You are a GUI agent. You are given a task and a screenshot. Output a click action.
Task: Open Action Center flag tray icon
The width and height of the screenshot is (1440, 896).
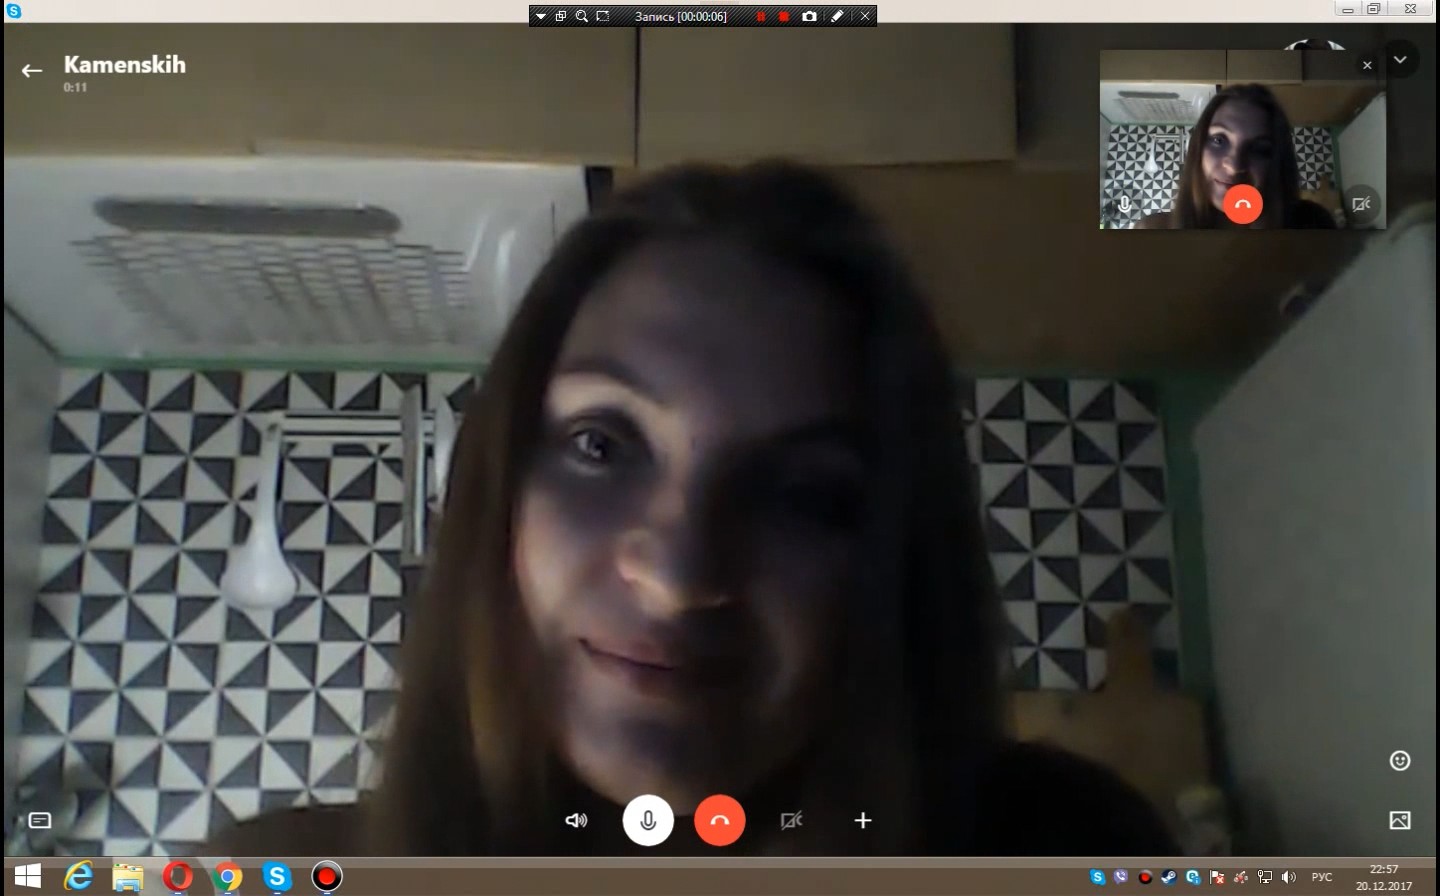pyautogui.click(x=1217, y=877)
